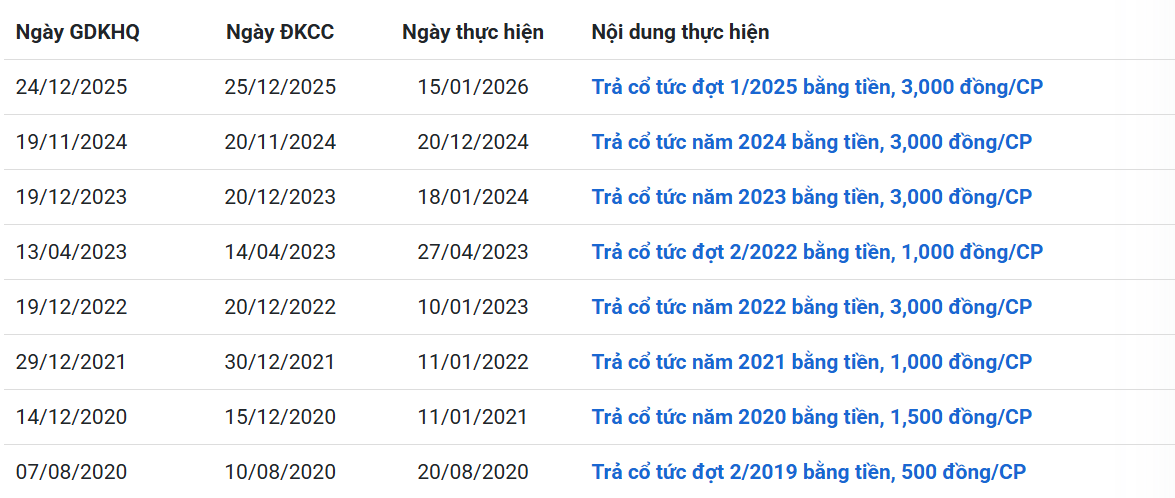The width and height of the screenshot is (1175, 498).
Task: Open the đợt 1/2025 dividend link
Action: (817, 87)
